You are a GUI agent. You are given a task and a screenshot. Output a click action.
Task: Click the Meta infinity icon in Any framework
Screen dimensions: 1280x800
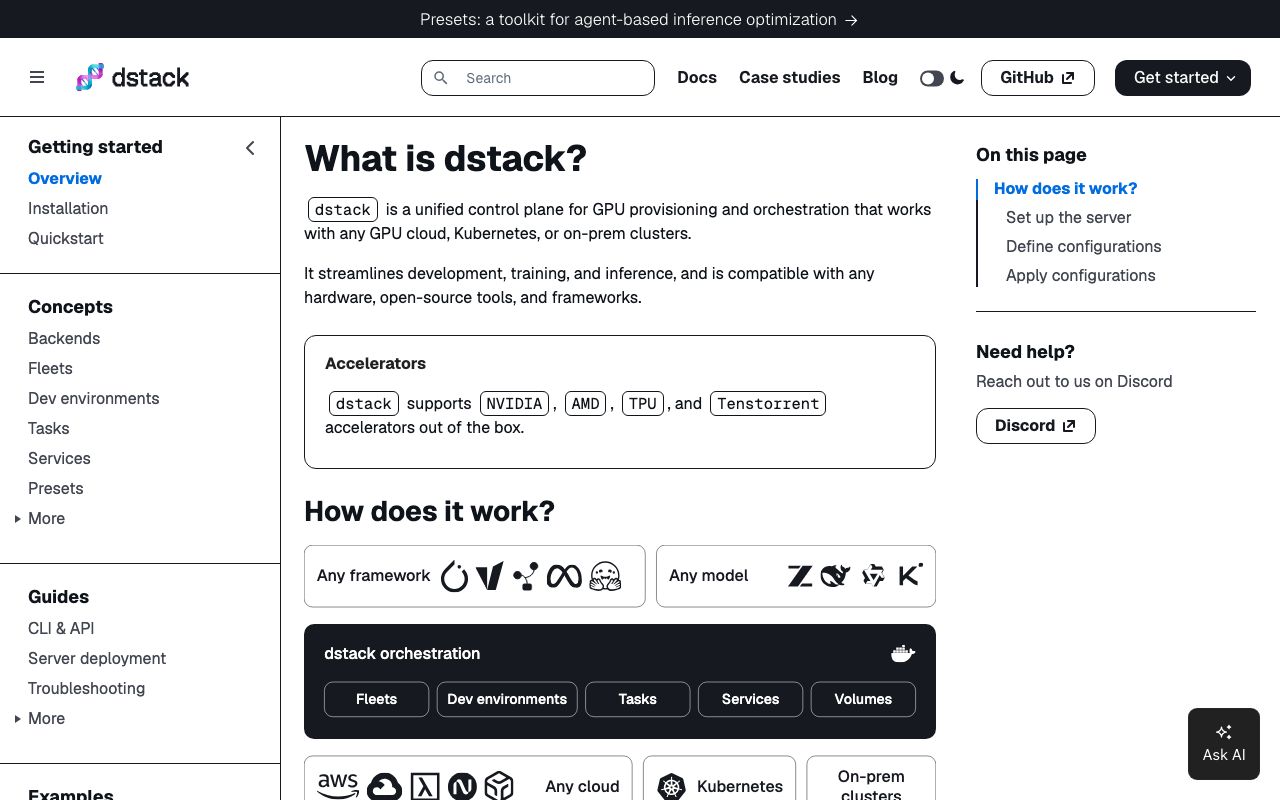(564, 576)
